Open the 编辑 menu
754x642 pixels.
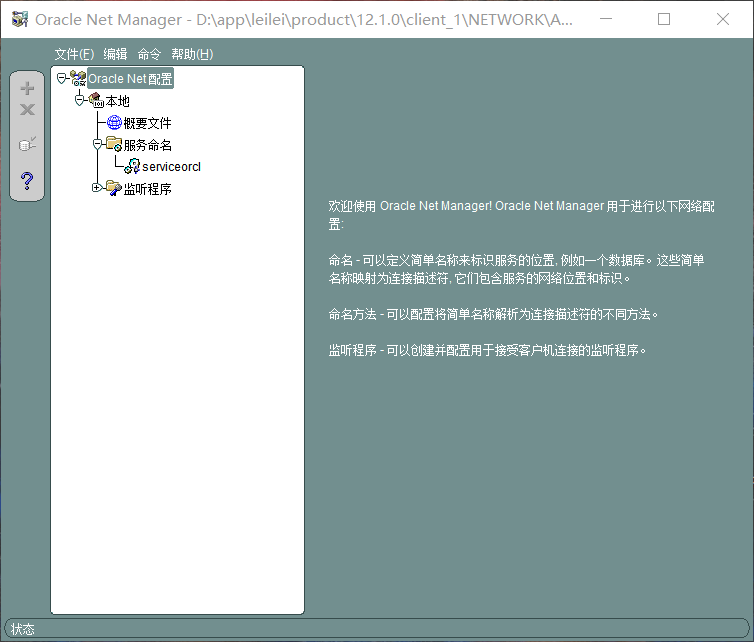click(116, 54)
